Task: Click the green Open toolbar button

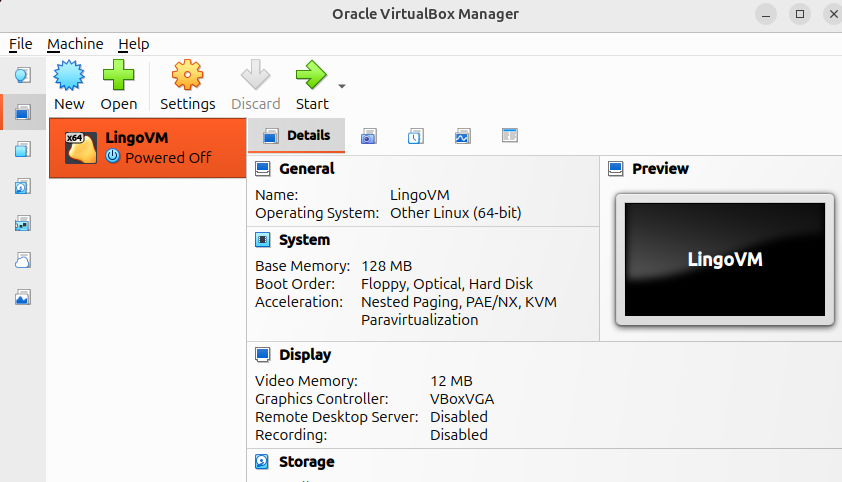Action: point(119,85)
